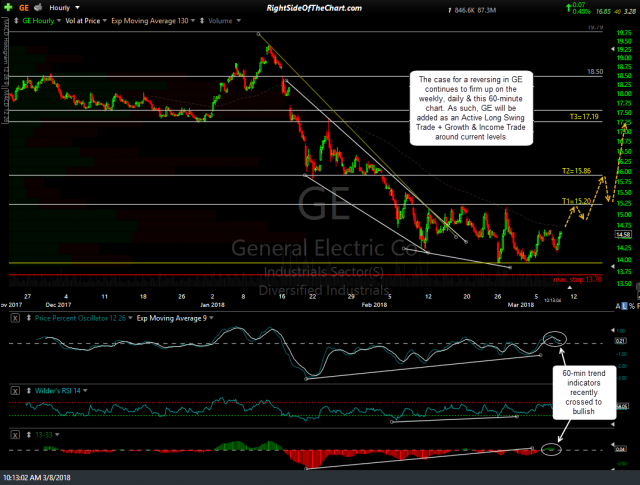Click the Mar 2018 date axis label

click(521, 305)
